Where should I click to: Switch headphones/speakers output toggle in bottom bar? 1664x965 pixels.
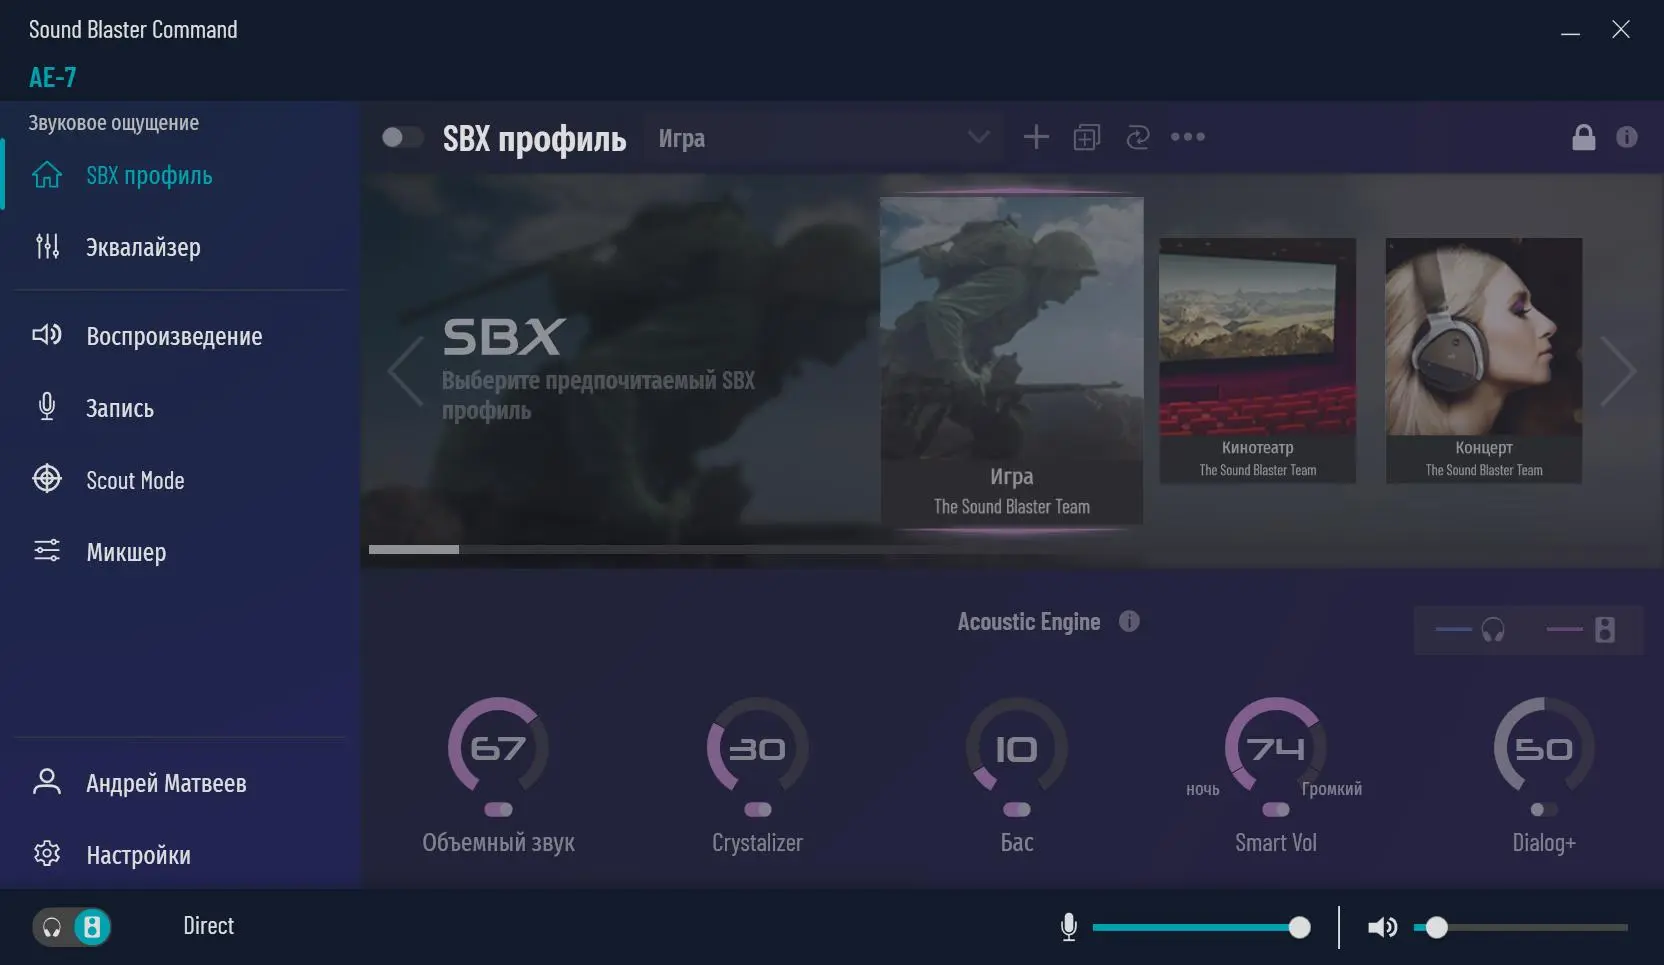(72, 927)
